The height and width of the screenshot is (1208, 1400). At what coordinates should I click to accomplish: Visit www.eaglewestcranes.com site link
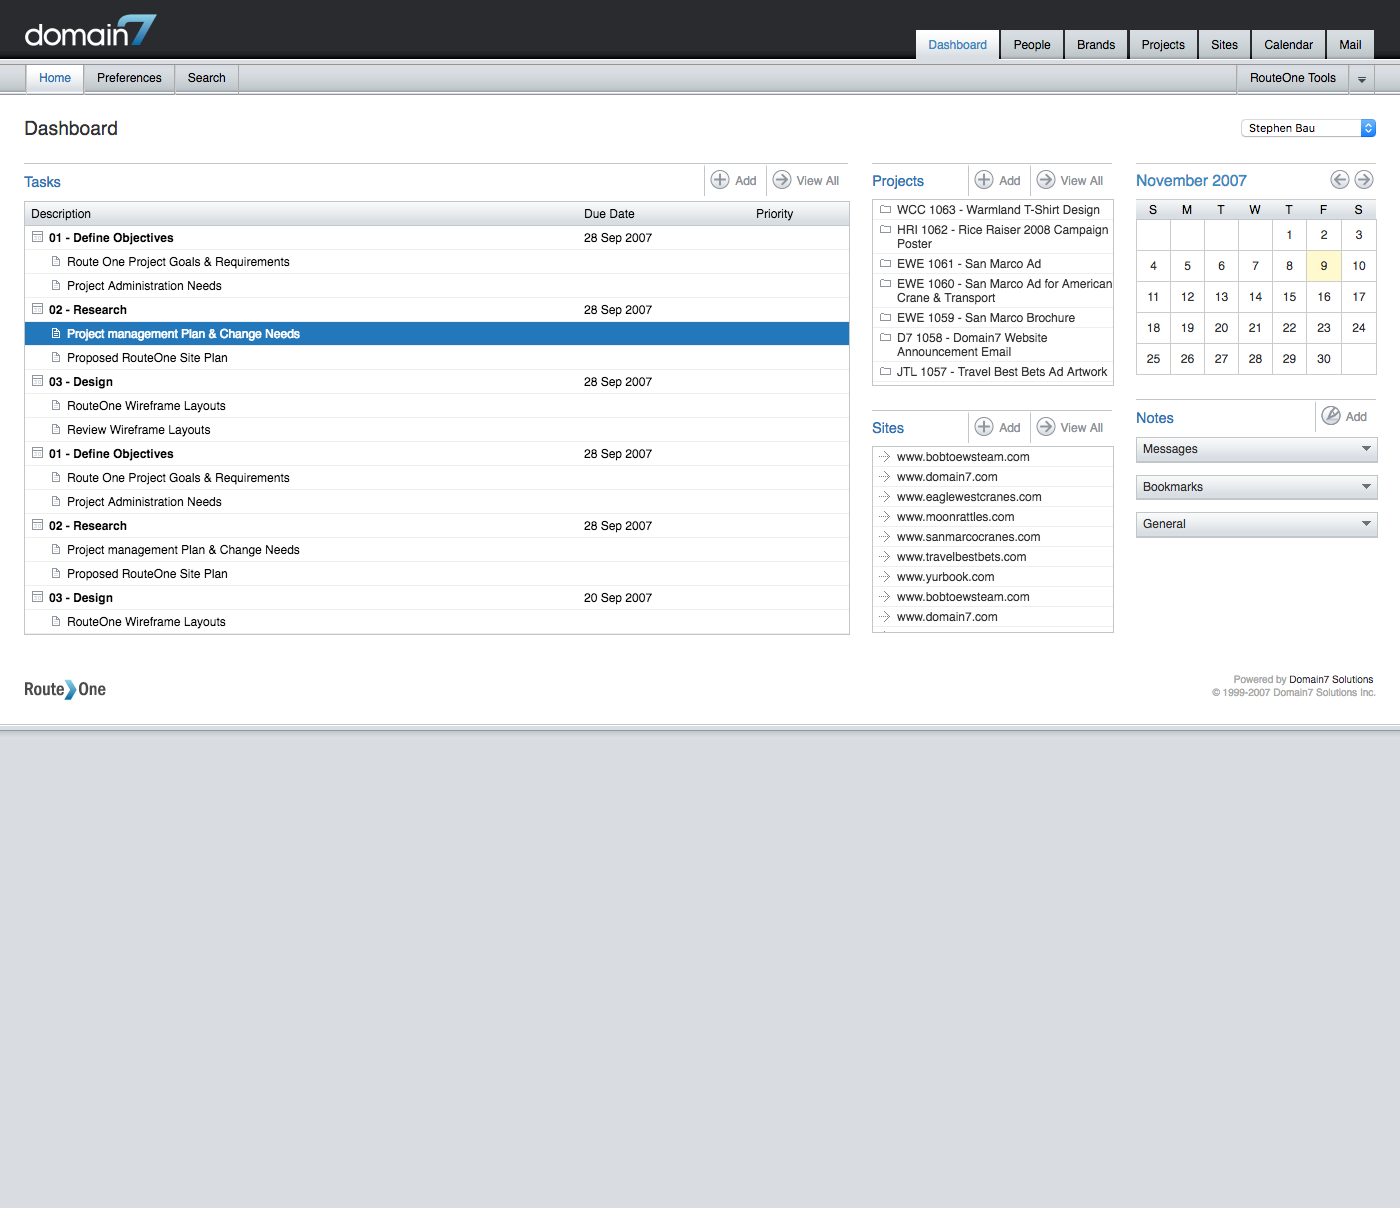click(x=969, y=497)
